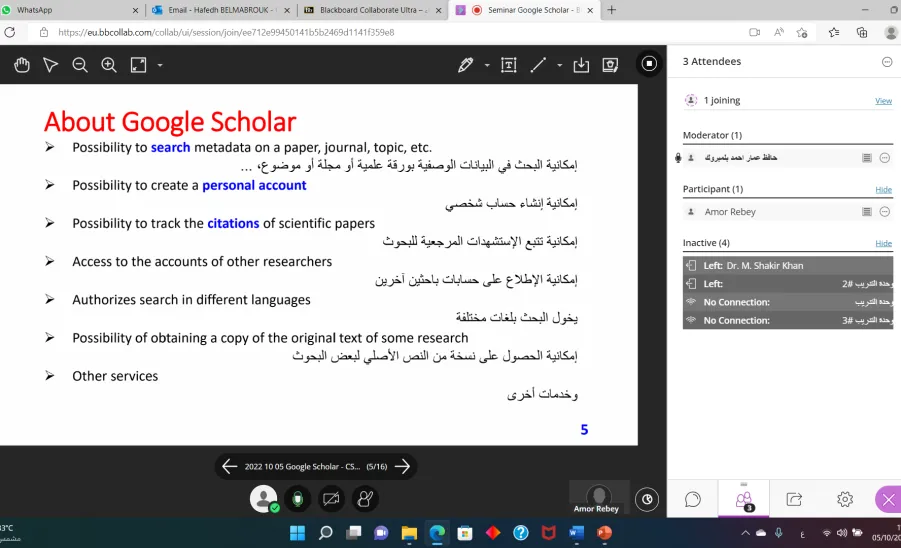
Task: Zoom out the shared slide
Action: pyautogui.click(x=80, y=65)
